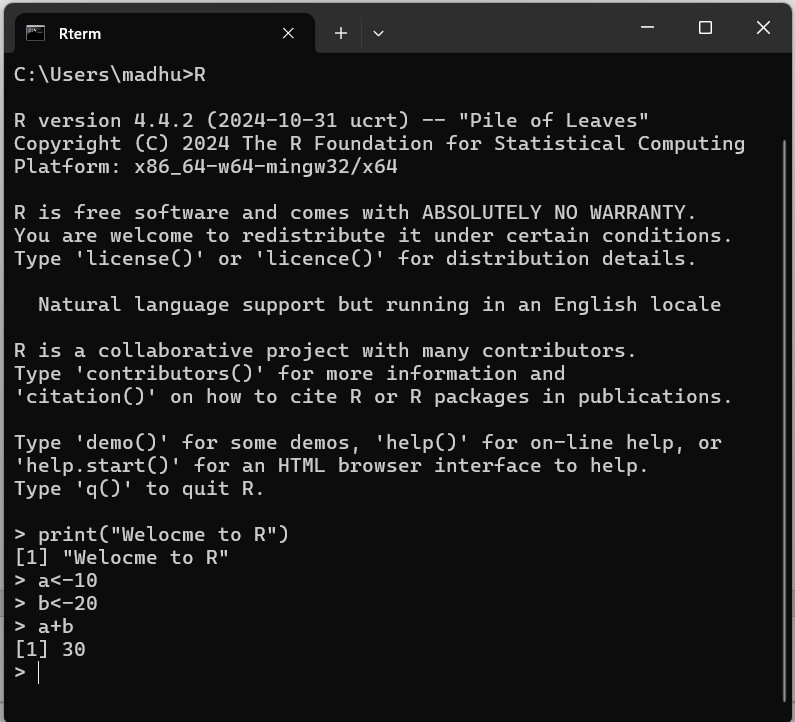This screenshot has width=795, height=722.
Task: Click the empty title bar area
Action: coord(500,30)
